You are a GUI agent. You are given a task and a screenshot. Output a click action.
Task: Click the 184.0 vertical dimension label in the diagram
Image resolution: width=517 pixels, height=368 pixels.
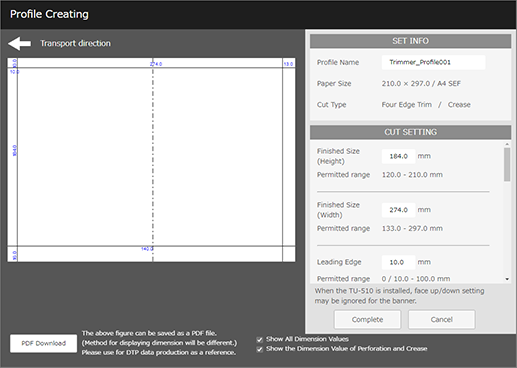click(x=15, y=150)
